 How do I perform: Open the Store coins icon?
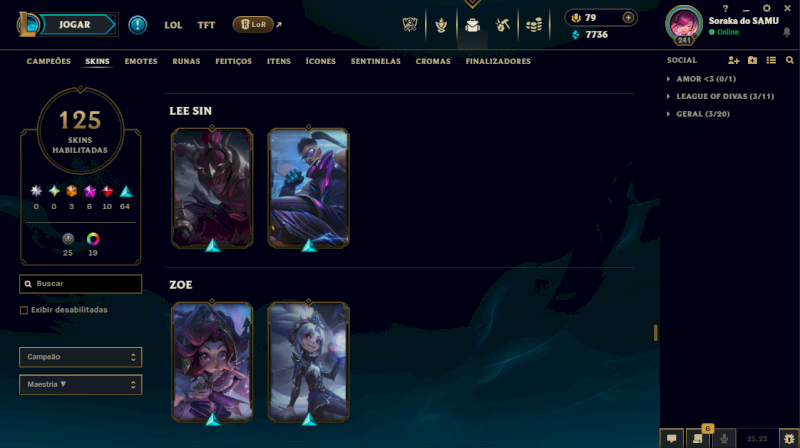click(x=534, y=24)
